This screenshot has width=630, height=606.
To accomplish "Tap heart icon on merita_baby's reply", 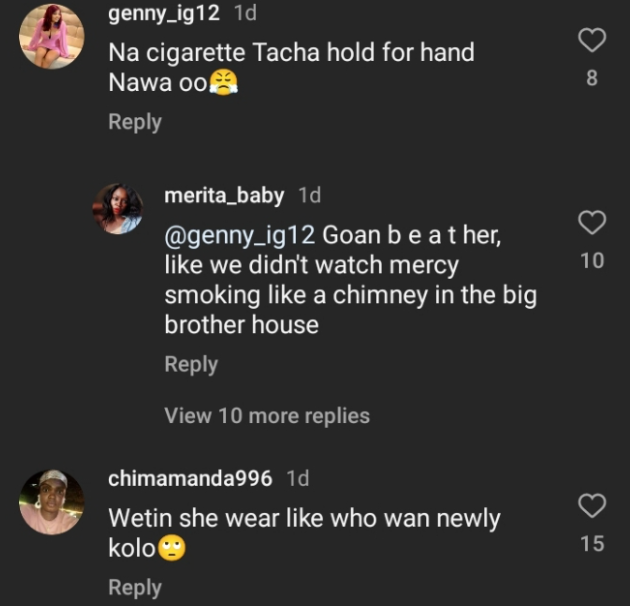I will (x=592, y=222).
